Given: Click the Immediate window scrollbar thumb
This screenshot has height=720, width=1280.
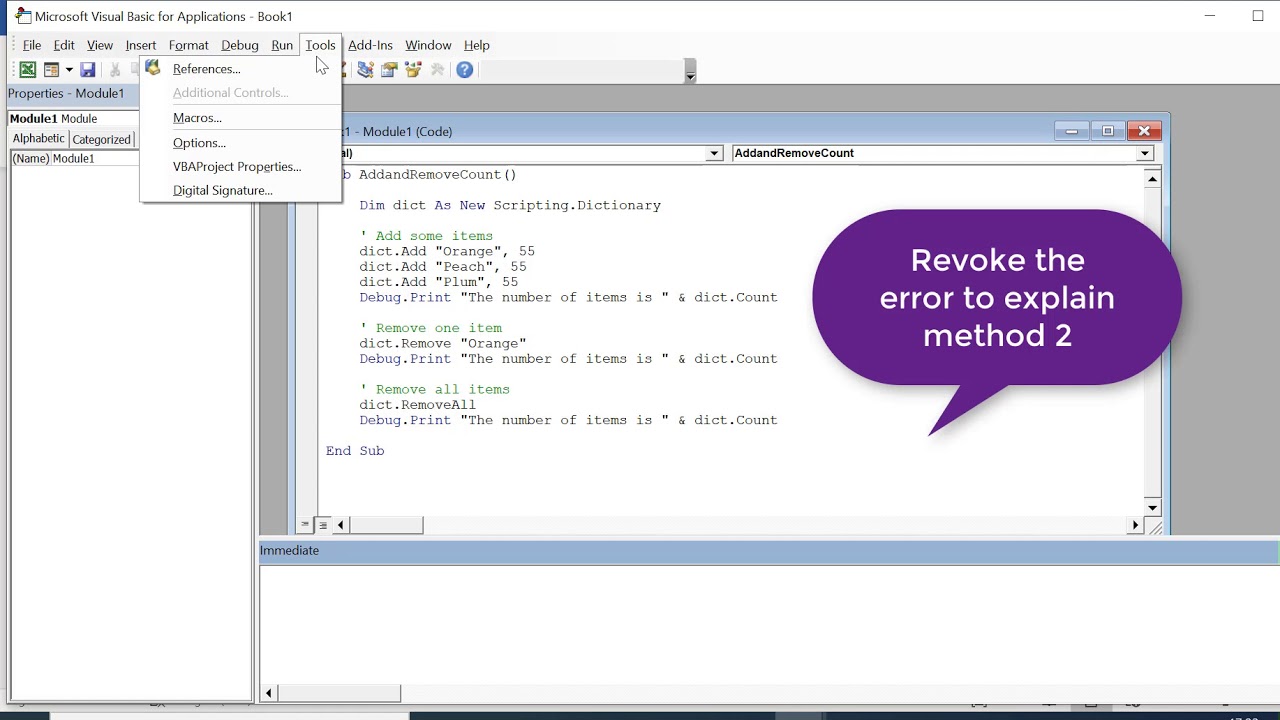Looking at the screenshot, I should 338,693.
